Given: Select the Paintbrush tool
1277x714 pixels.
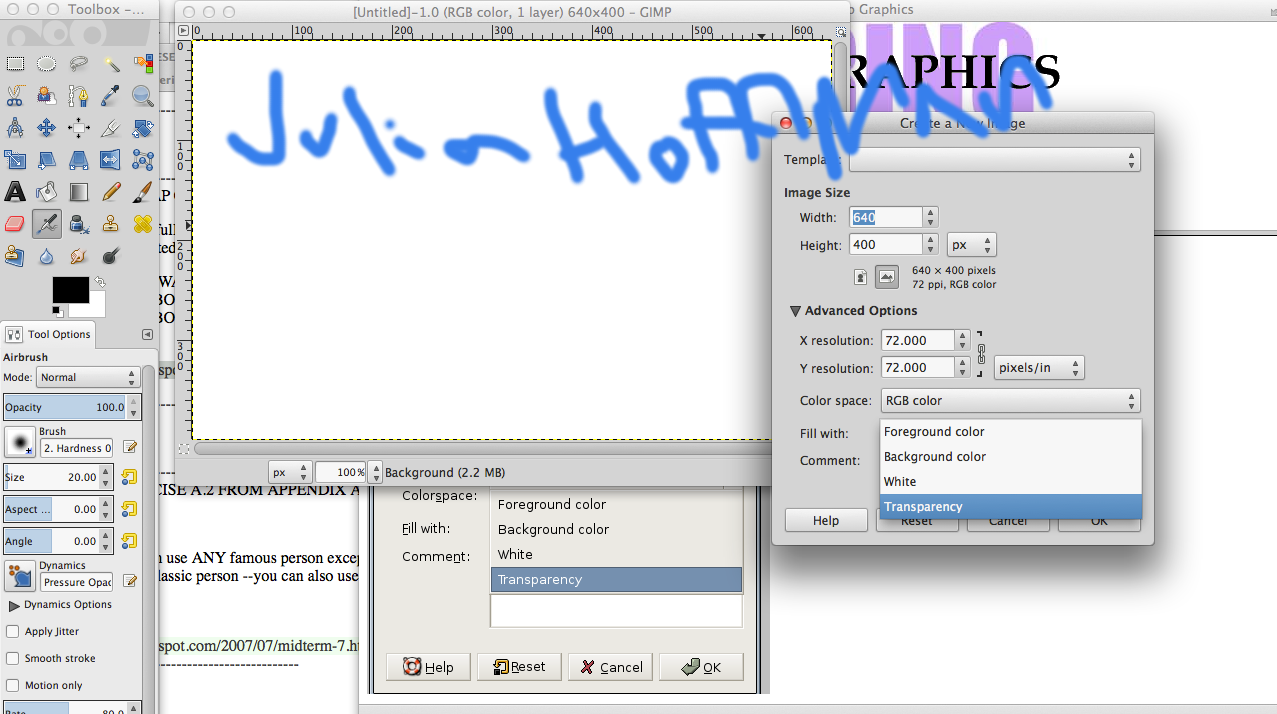Looking at the screenshot, I should (x=143, y=192).
